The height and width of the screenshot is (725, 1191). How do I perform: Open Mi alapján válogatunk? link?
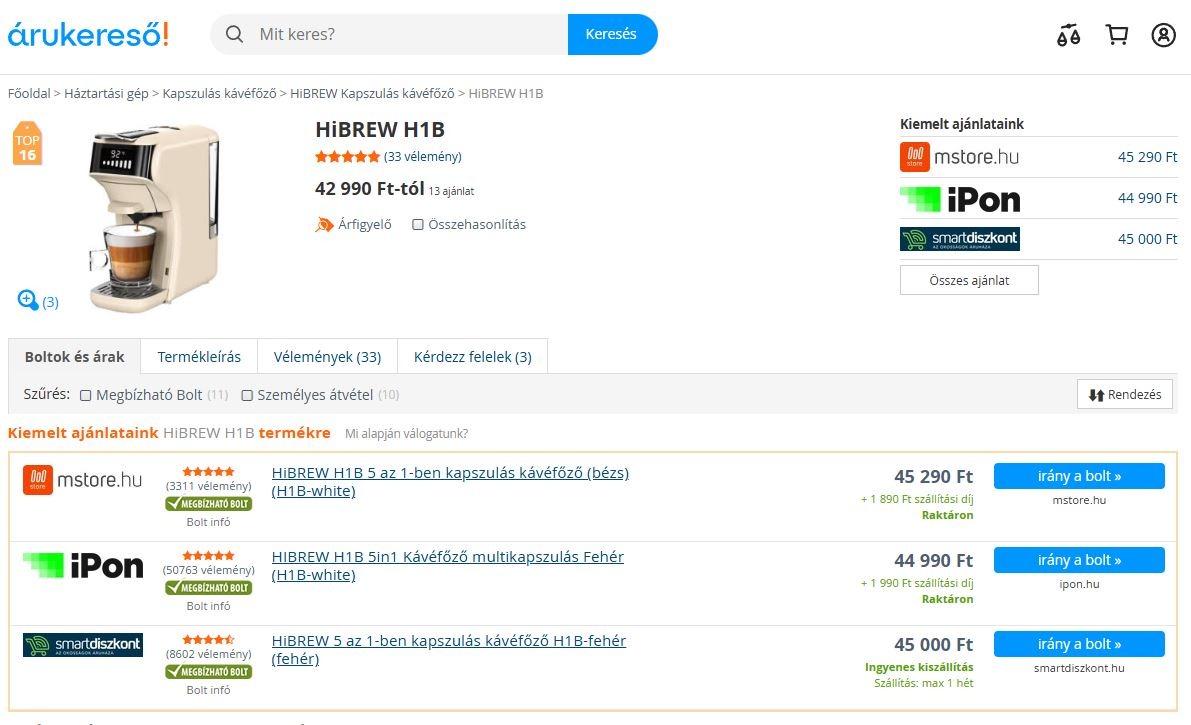(406, 434)
